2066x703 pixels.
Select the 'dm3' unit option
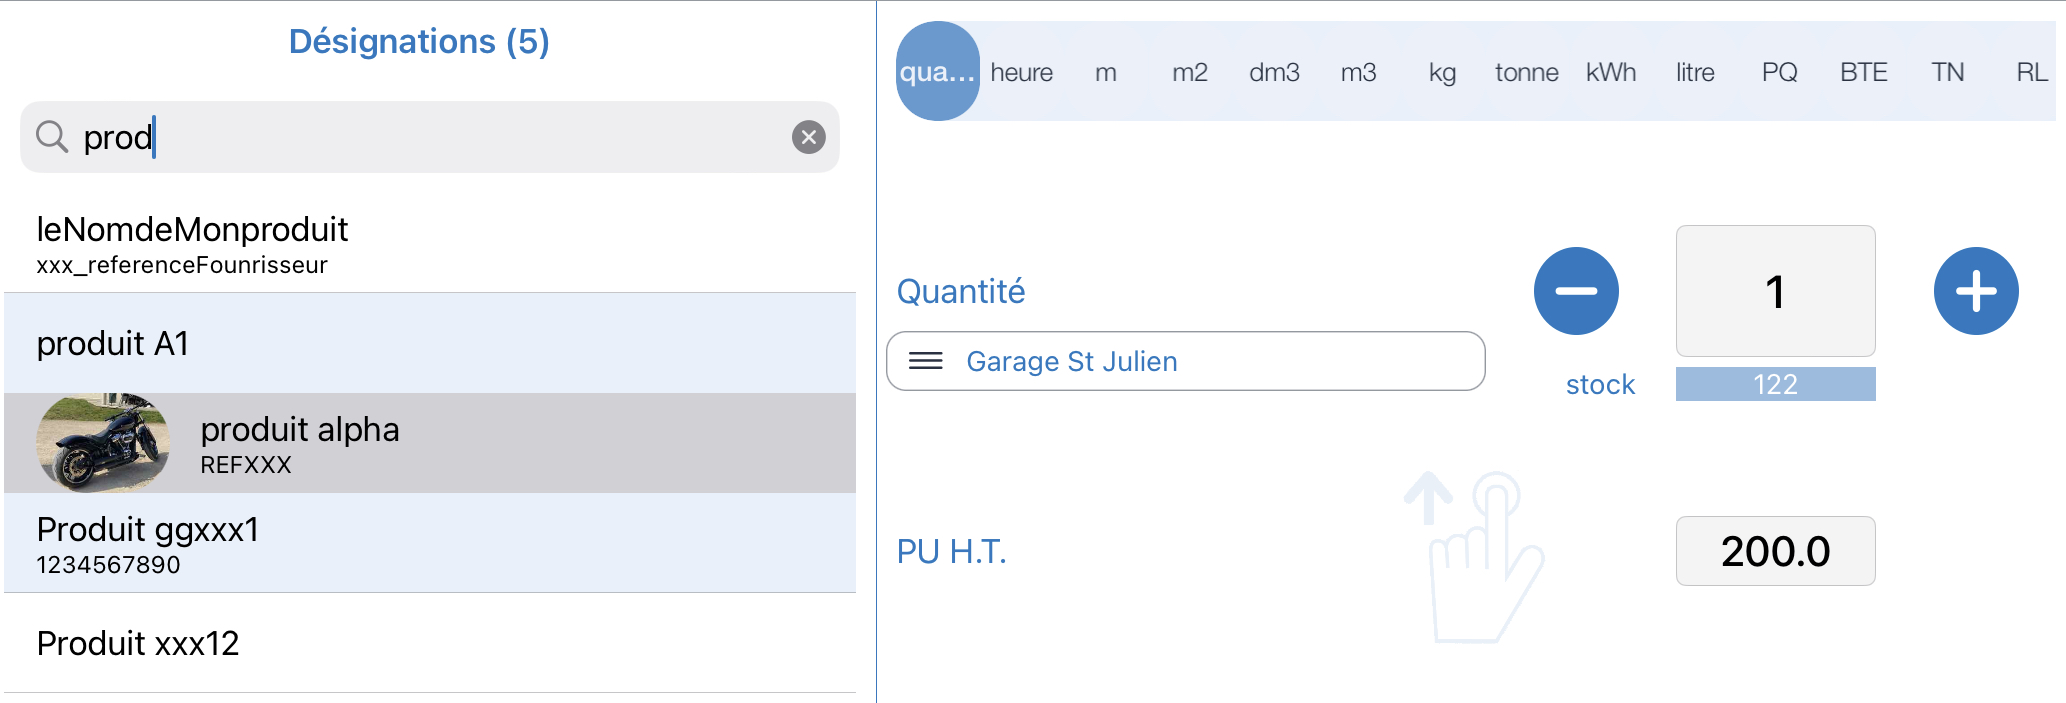(1274, 72)
